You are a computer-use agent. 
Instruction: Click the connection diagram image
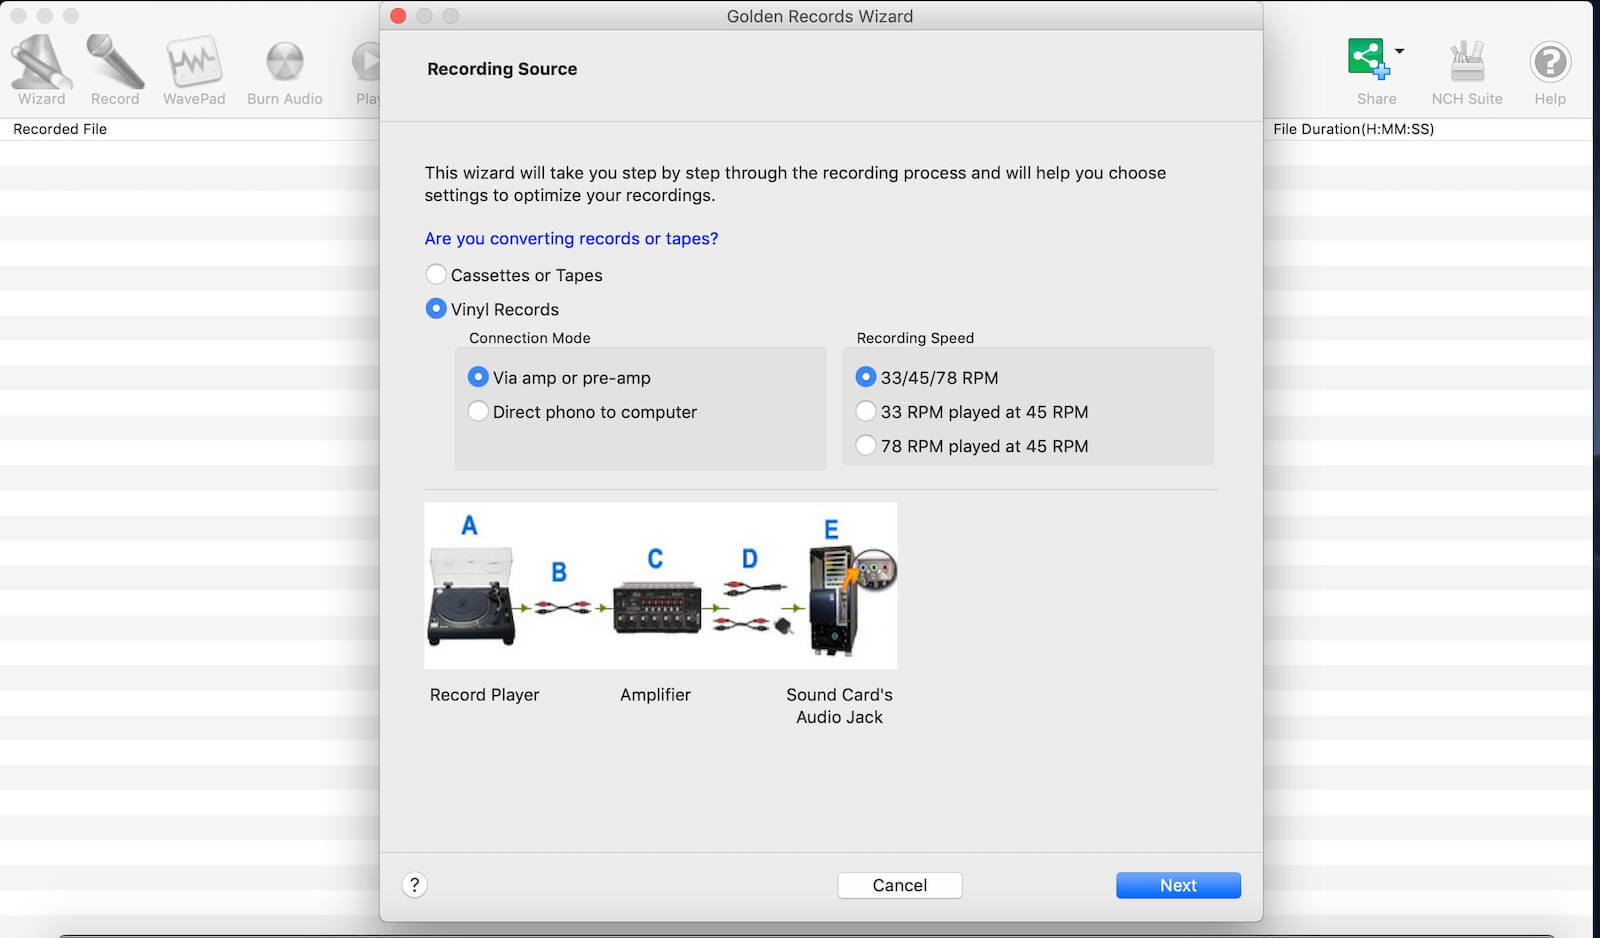[x=661, y=585]
